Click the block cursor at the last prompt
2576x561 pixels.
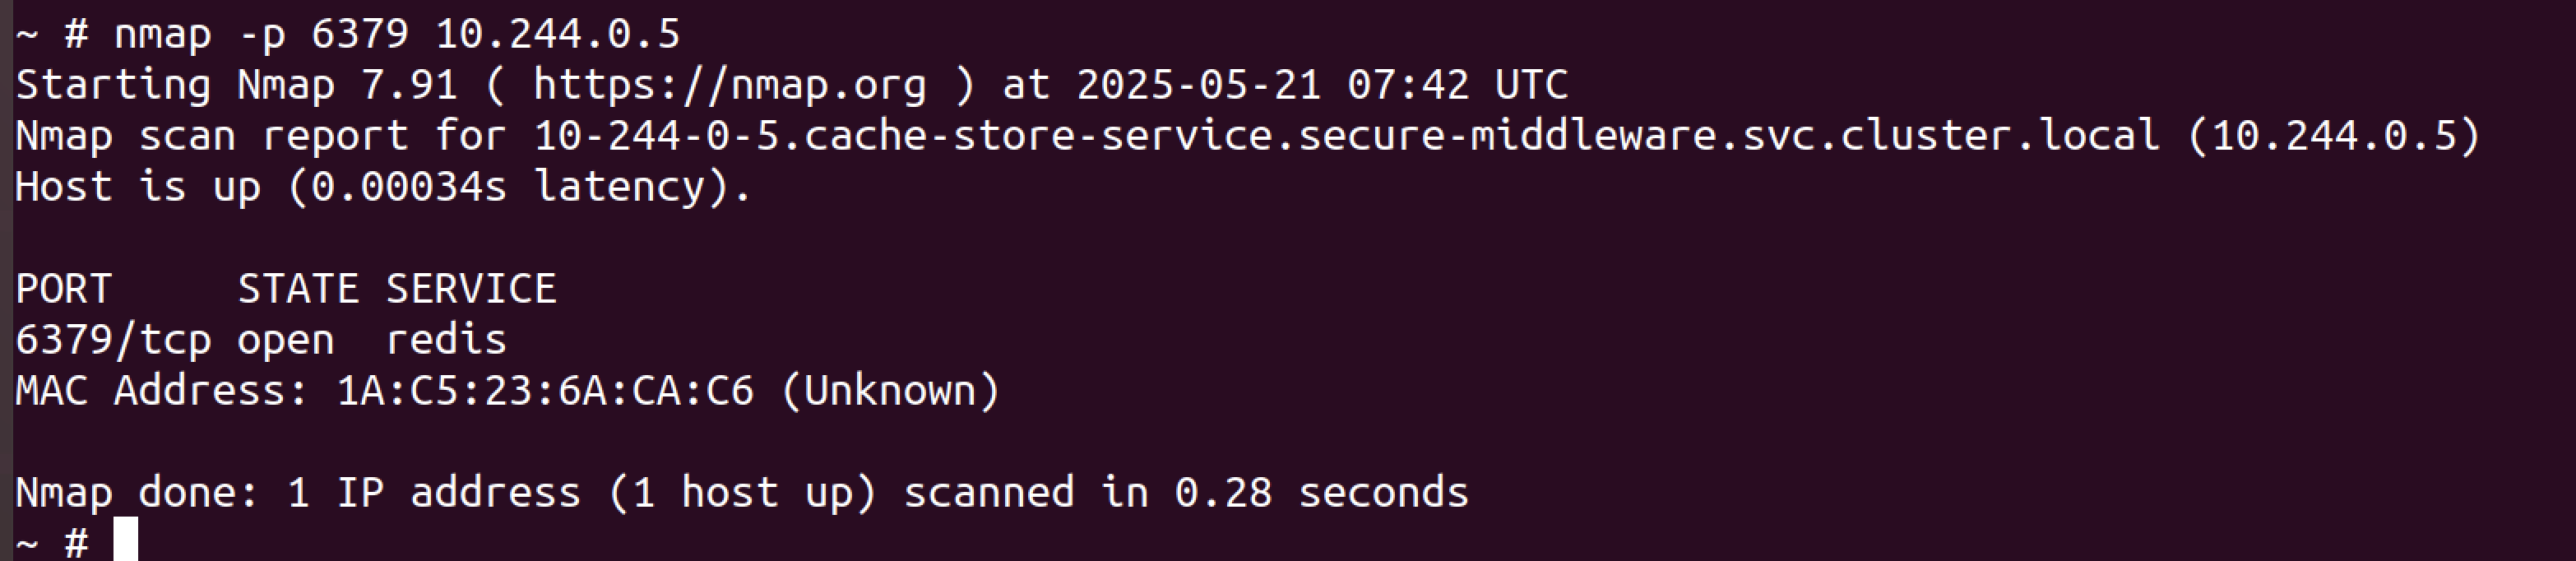[125, 540]
